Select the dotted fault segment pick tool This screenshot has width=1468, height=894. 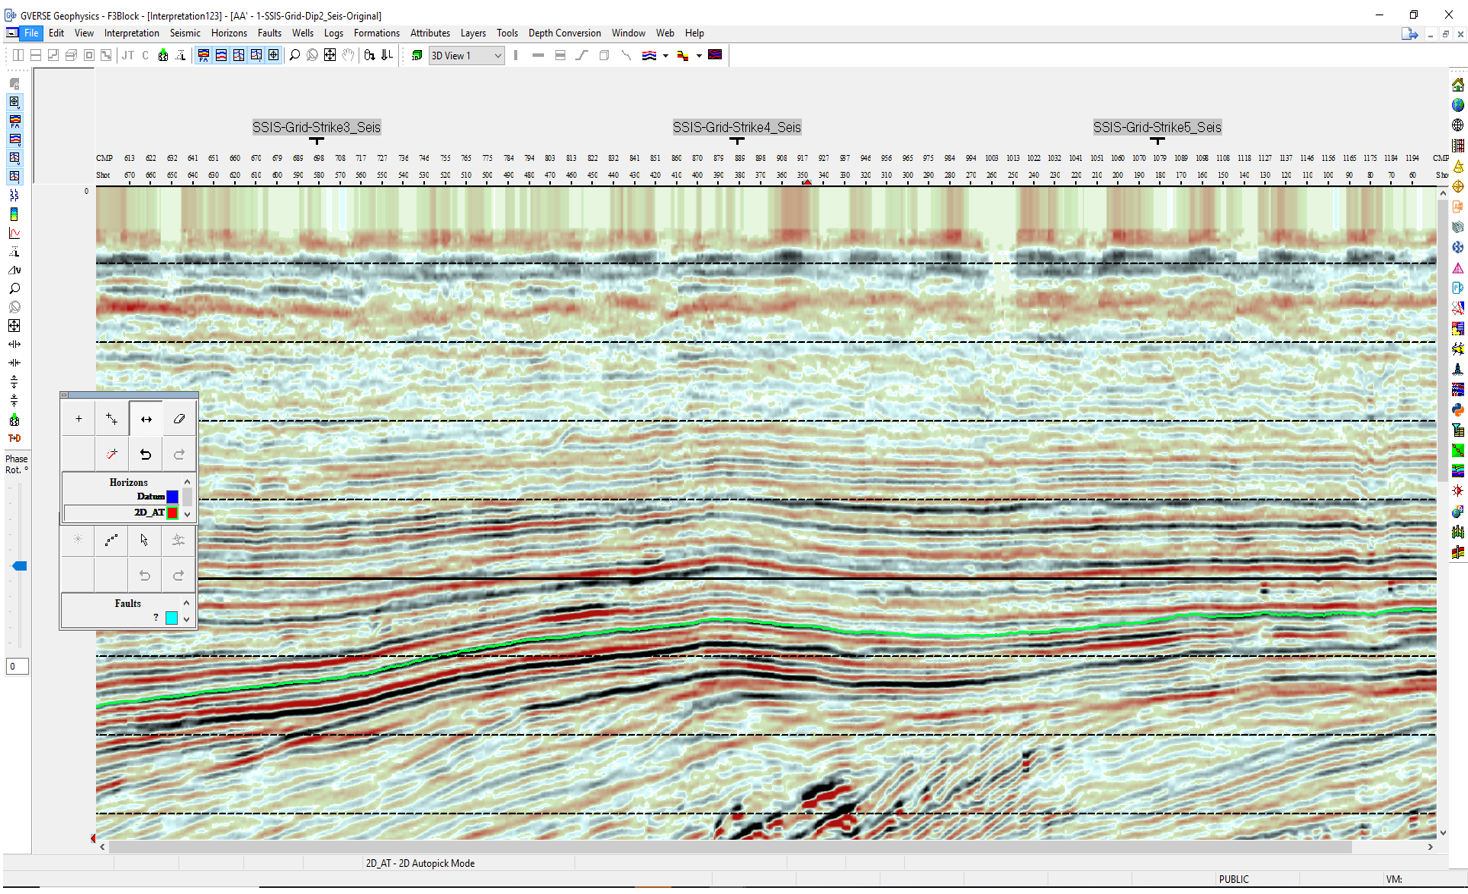[x=112, y=540]
